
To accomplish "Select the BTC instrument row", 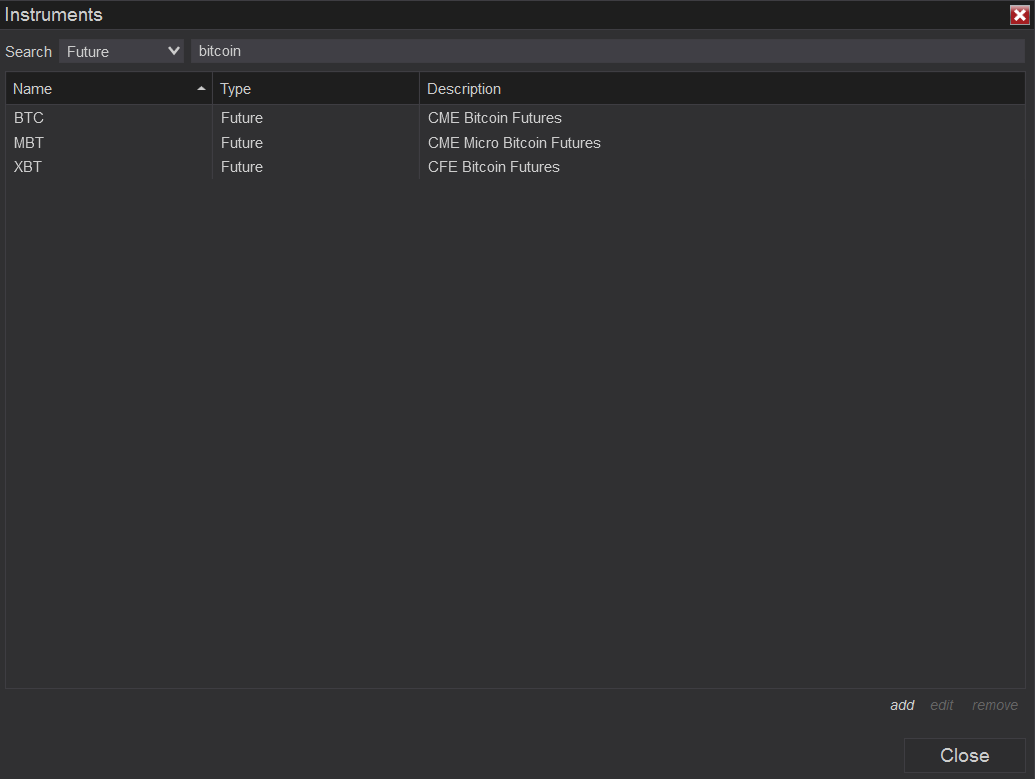I will pos(29,118).
